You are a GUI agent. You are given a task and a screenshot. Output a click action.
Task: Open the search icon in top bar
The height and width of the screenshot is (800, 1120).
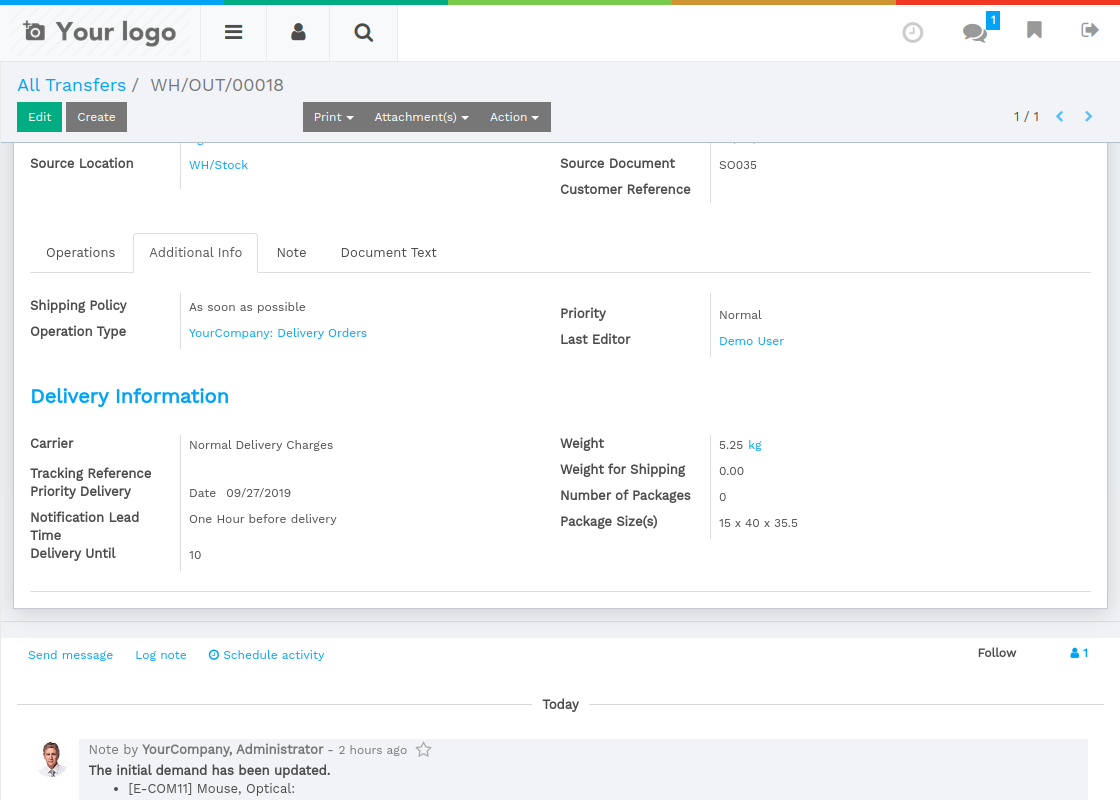(x=362, y=32)
